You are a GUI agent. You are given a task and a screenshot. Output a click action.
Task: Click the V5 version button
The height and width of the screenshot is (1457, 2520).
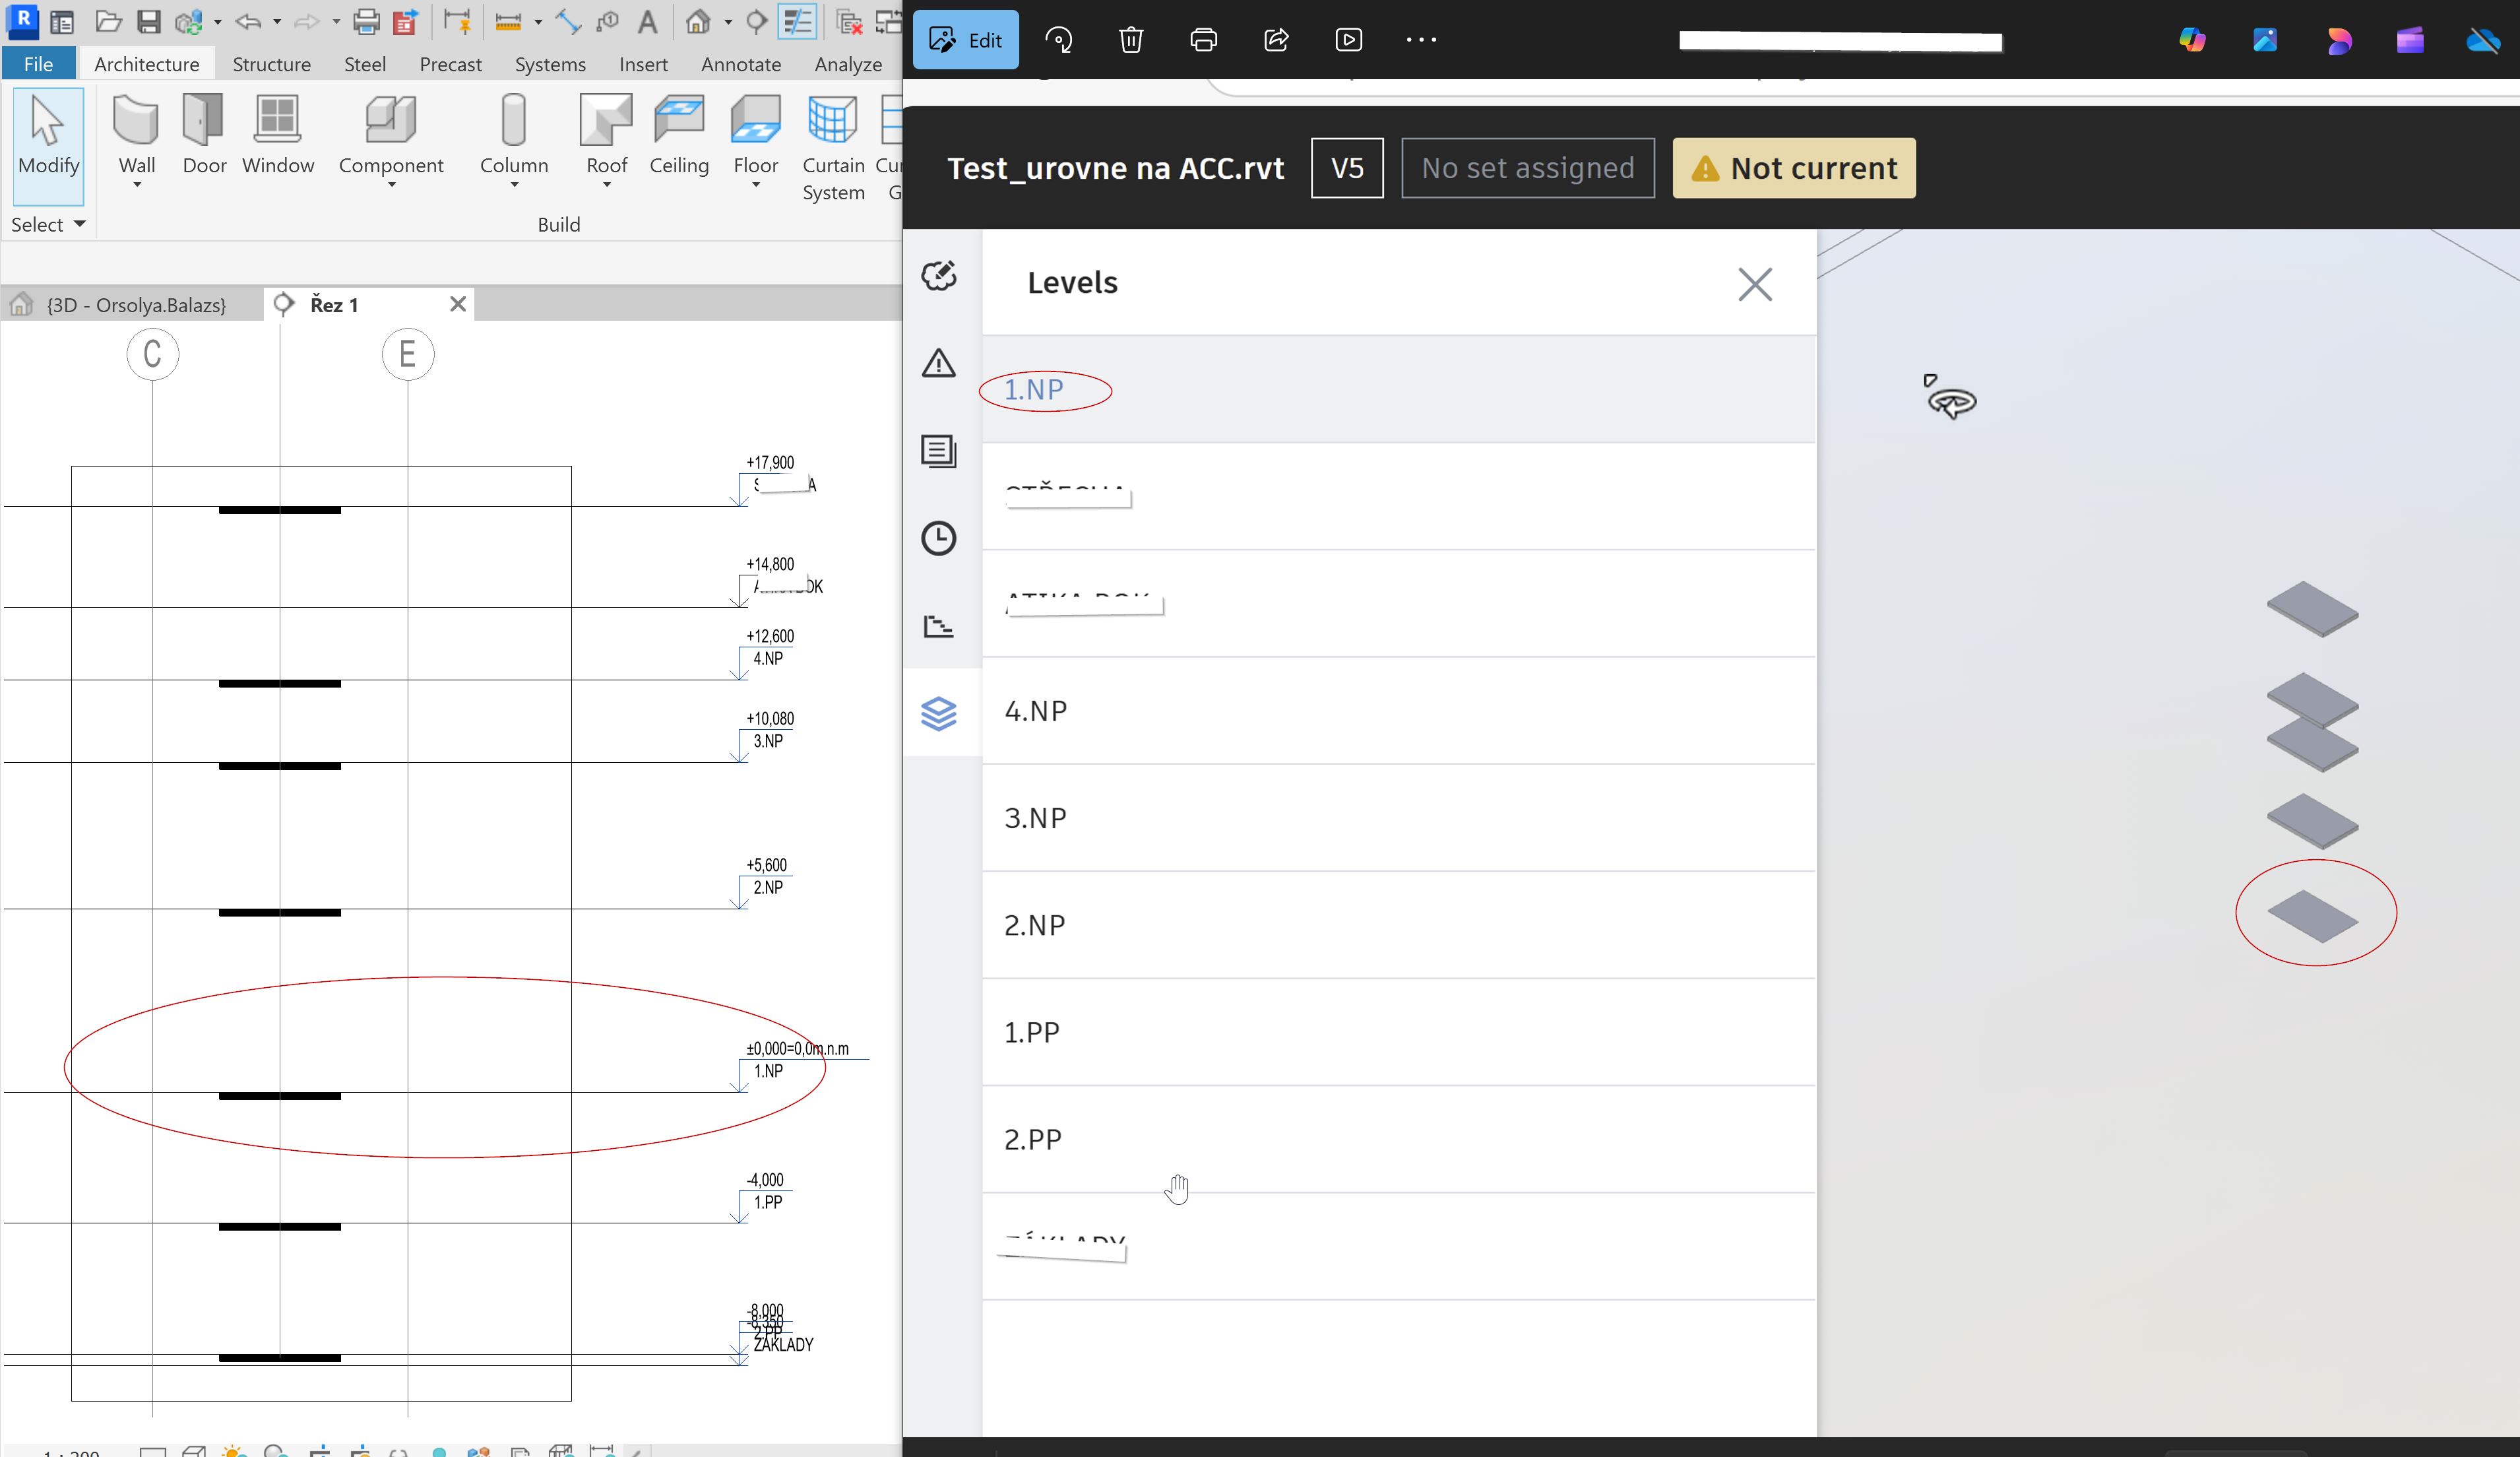pyautogui.click(x=1346, y=168)
